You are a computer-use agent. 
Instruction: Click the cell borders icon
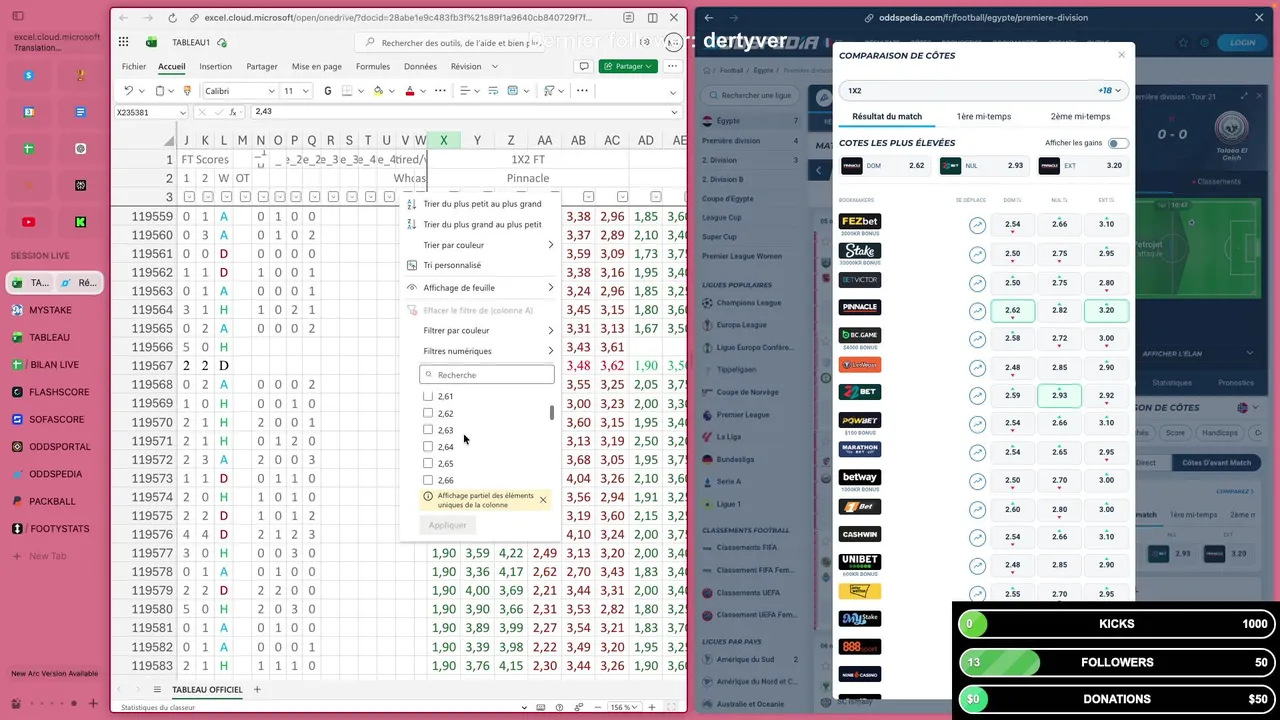(x=349, y=91)
